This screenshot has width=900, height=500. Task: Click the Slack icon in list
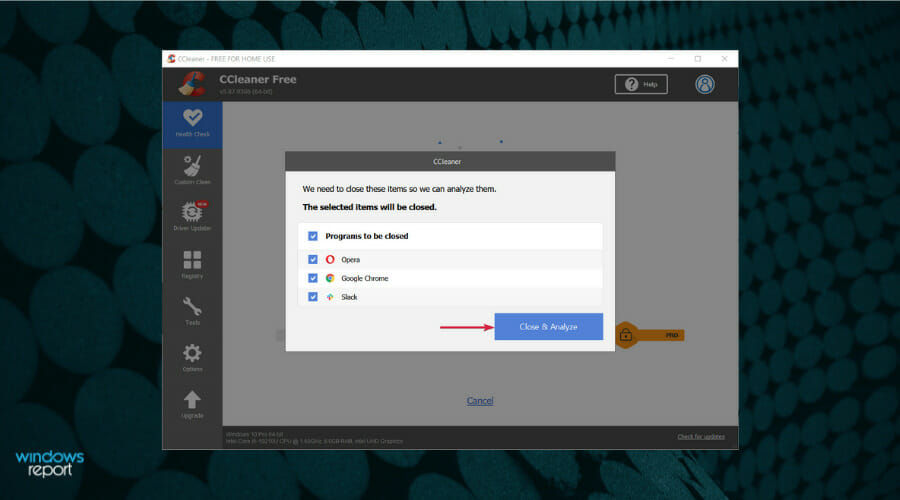tap(330, 297)
